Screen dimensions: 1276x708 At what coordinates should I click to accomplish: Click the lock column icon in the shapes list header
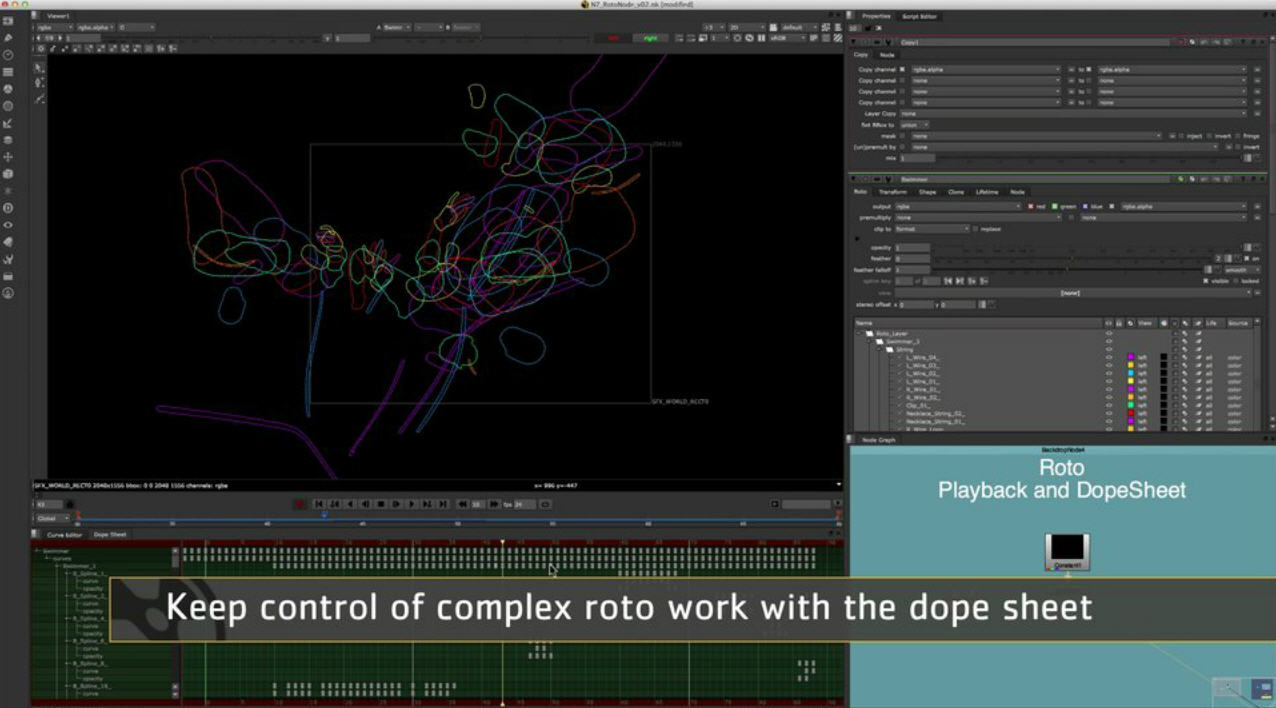[1118, 323]
